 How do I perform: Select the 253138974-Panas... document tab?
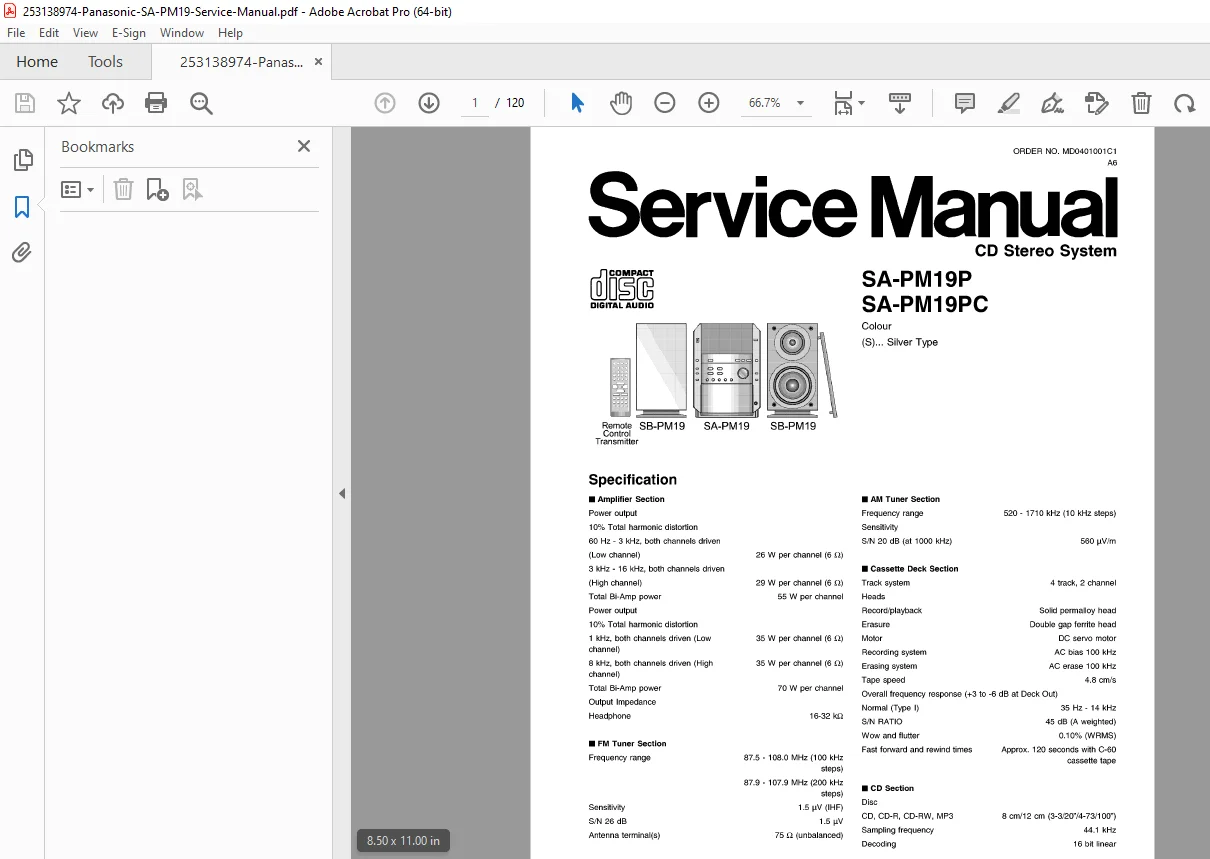tap(241, 62)
